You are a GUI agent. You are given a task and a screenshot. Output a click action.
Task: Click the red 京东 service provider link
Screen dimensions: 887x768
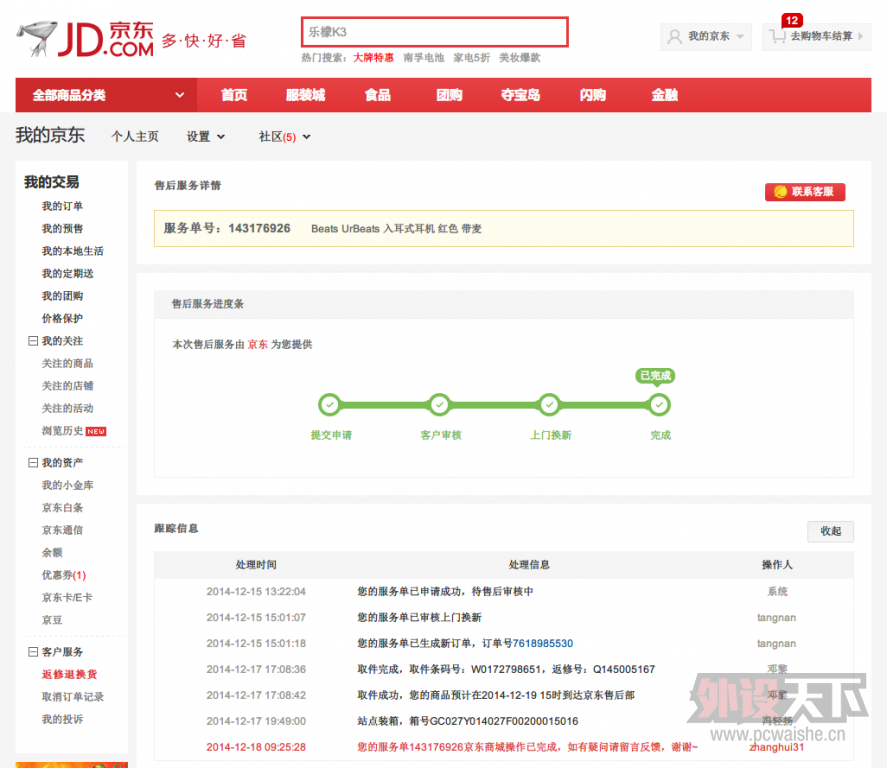tap(257, 344)
